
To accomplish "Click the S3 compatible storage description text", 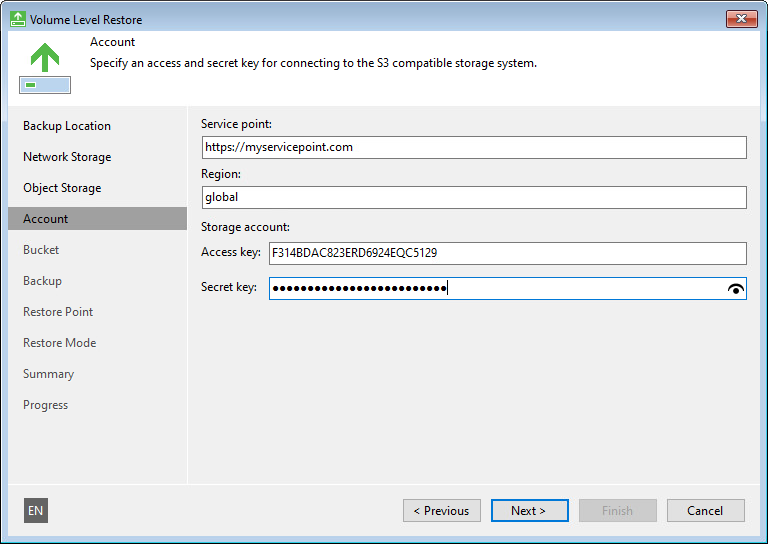I will pos(313,63).
